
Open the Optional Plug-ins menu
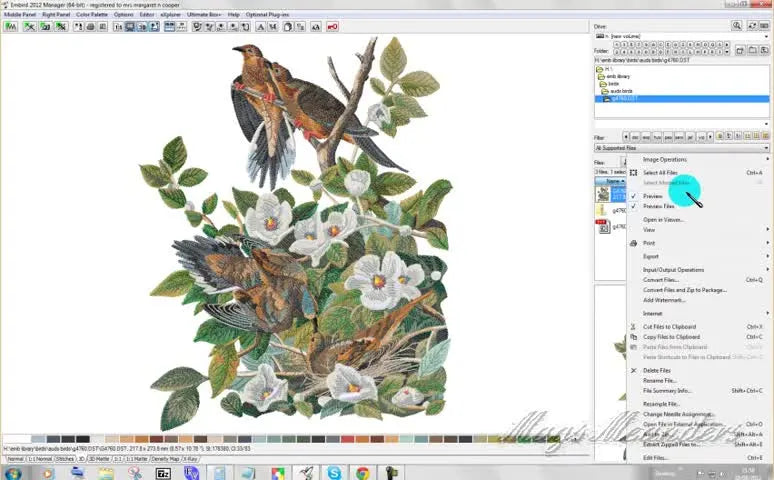coord(268,15)
